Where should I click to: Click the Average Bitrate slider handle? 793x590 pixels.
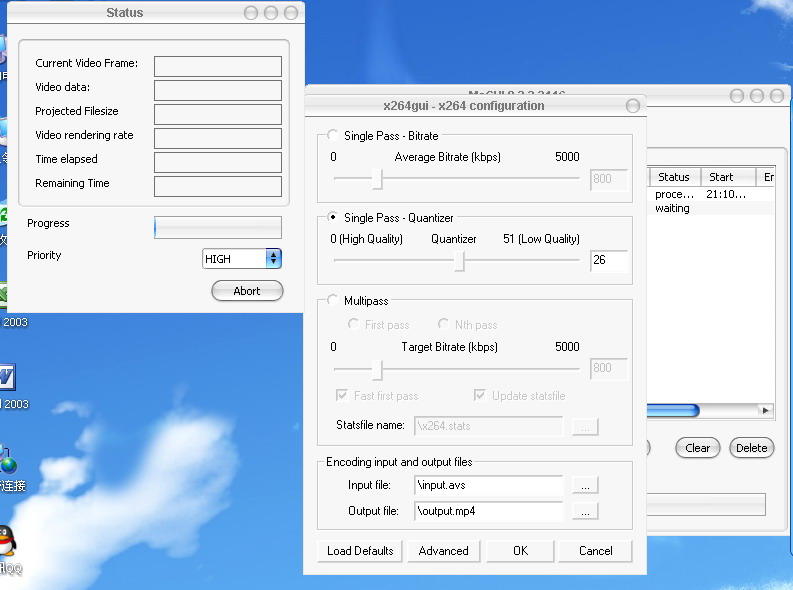point(377,178)
